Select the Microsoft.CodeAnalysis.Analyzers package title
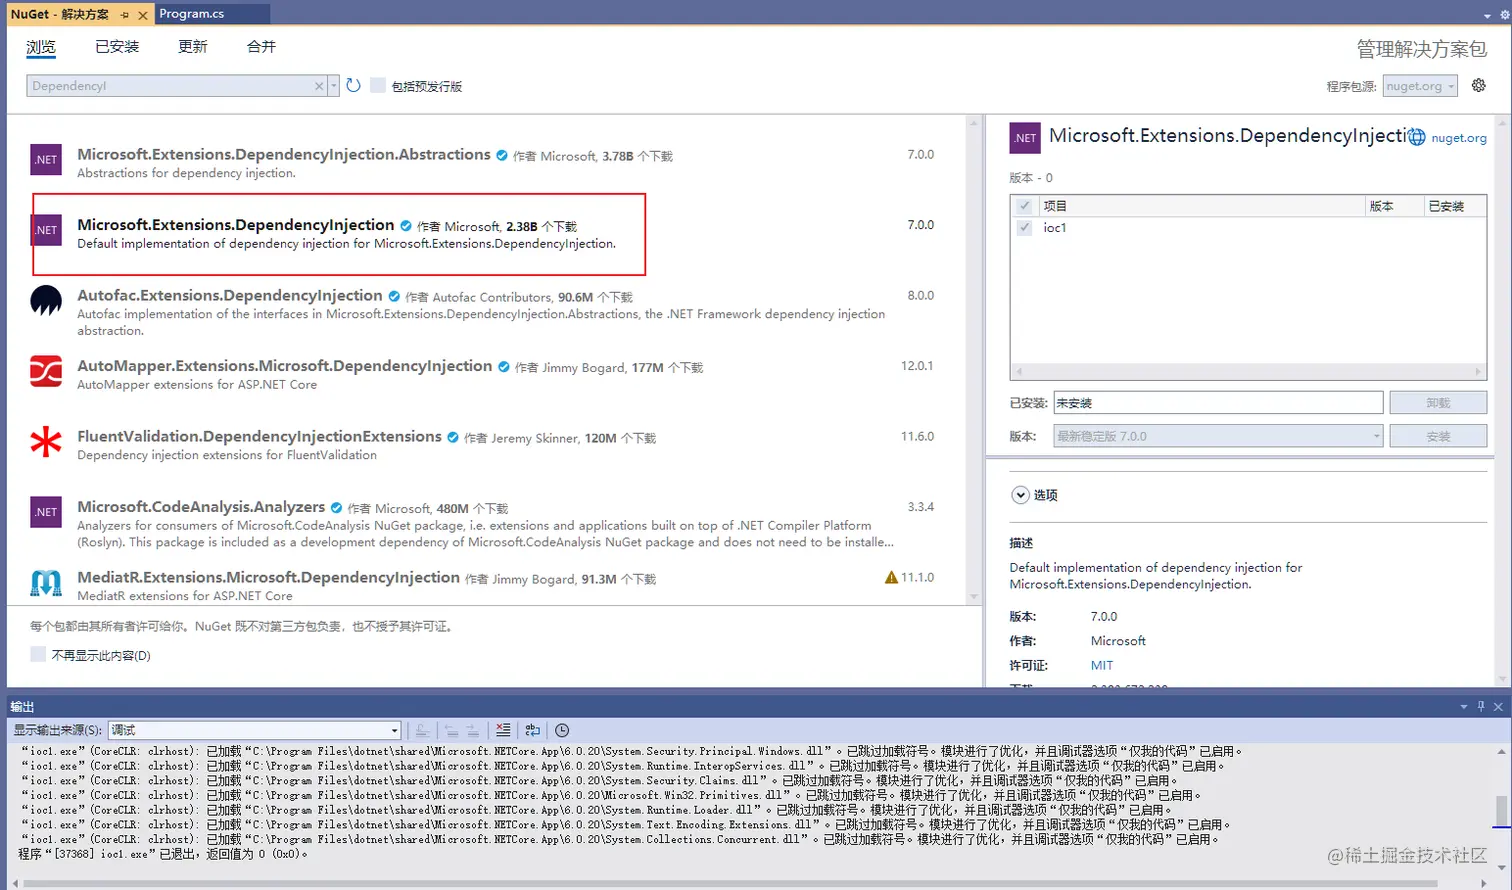This screenshot has width=1512, height=890. pyautogui.click(x=201, y=507)
